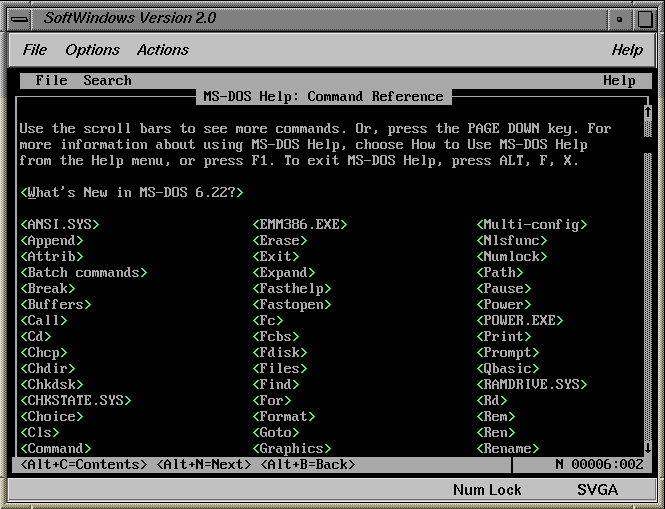Open the Expand help topic
The image size is (665, 509).
point(284,272)
